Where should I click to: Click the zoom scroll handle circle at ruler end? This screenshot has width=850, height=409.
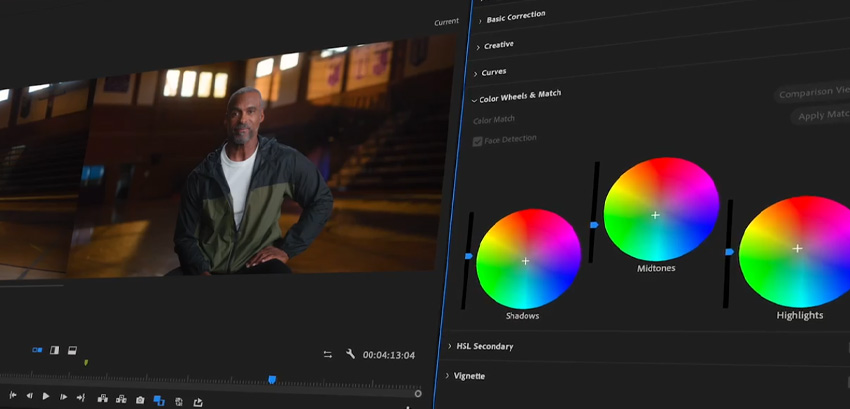pos(418,394)
